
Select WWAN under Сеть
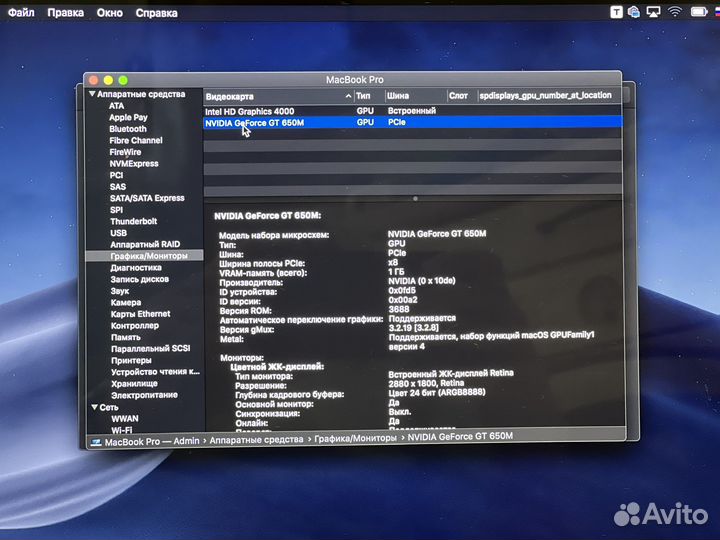tap(125, 419)
